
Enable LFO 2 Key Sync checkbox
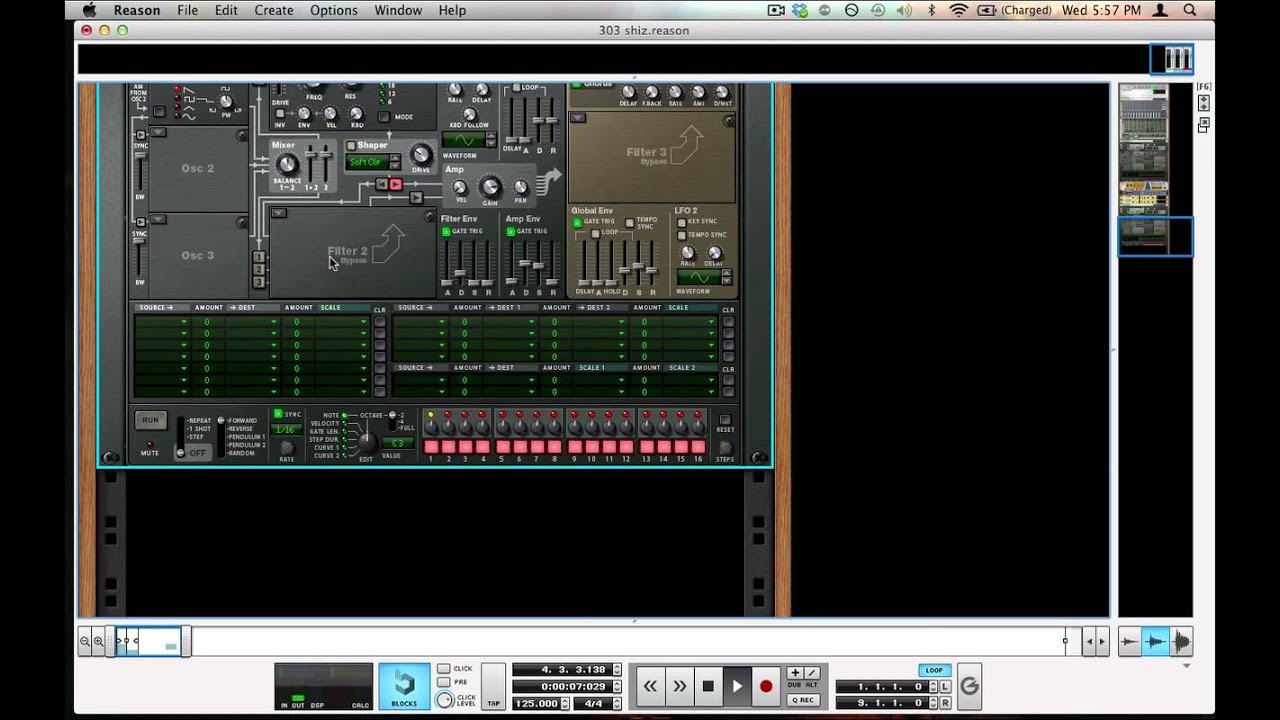pyautogui.click(x=681, y=222)
